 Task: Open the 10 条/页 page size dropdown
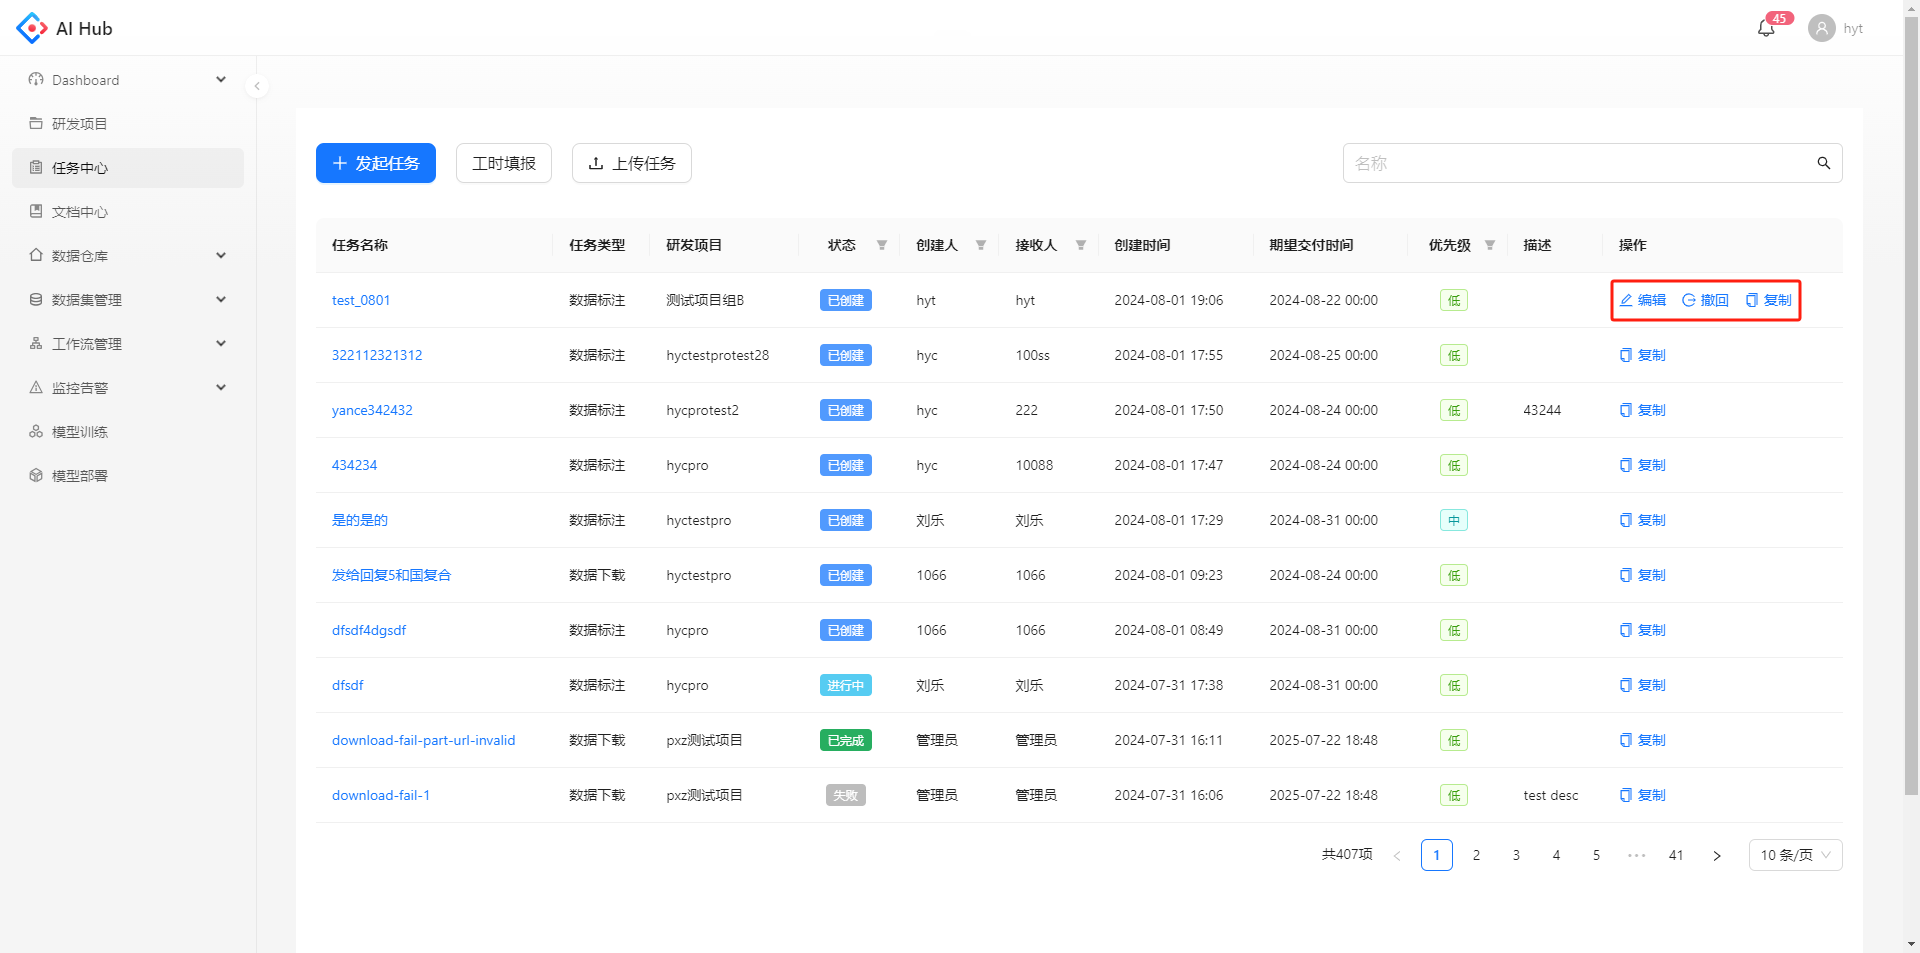[x=1795, y=855]
